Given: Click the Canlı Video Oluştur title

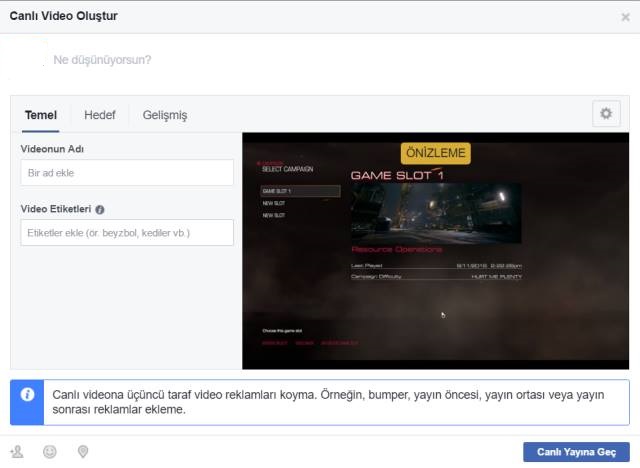Looking at the screenshot, I should [64, 16].
